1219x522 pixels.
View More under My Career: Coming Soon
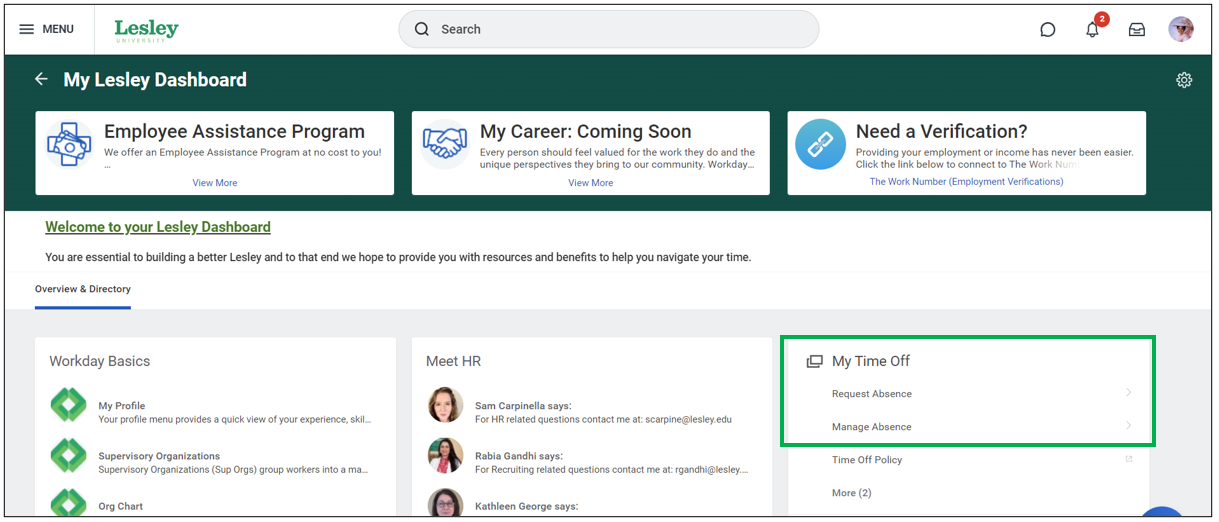[x=591, y=183]
